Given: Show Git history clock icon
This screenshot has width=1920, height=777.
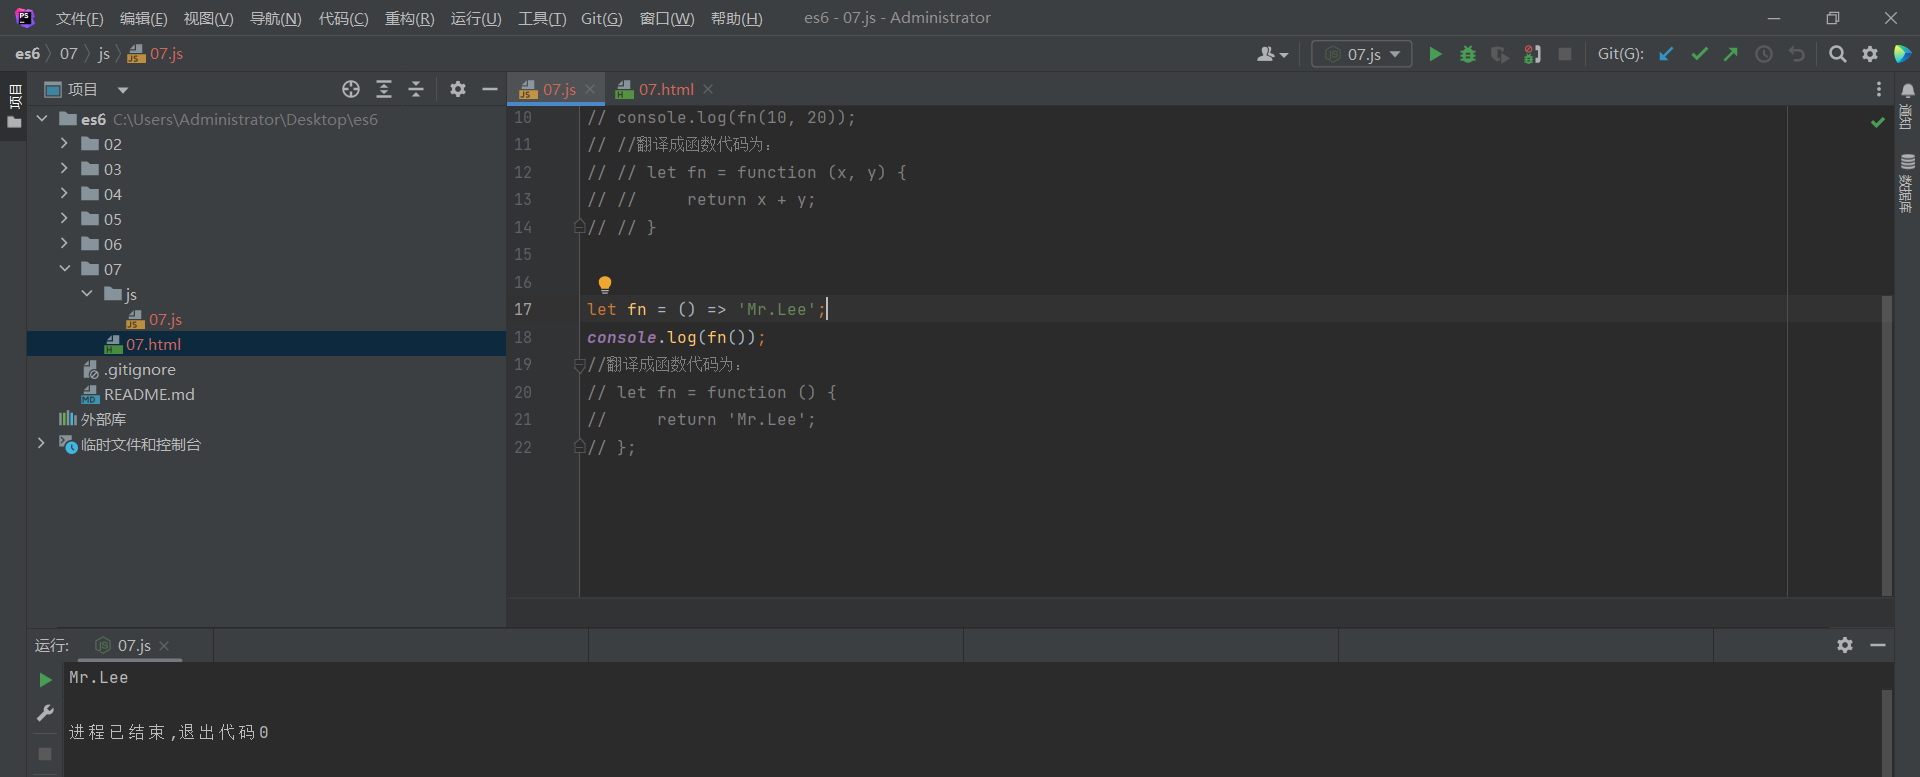Looking at the screenshot, I should [x=1764, y=54].
